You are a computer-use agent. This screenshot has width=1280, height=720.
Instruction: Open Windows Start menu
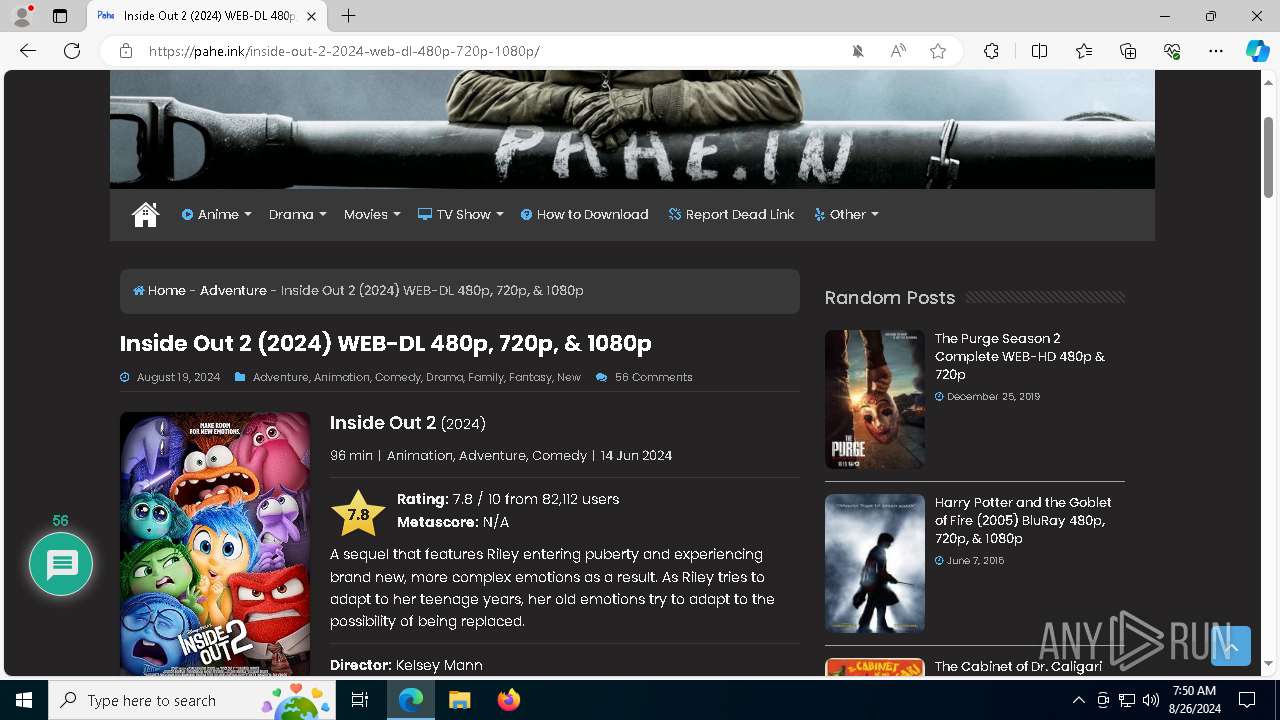click(24, 700)
